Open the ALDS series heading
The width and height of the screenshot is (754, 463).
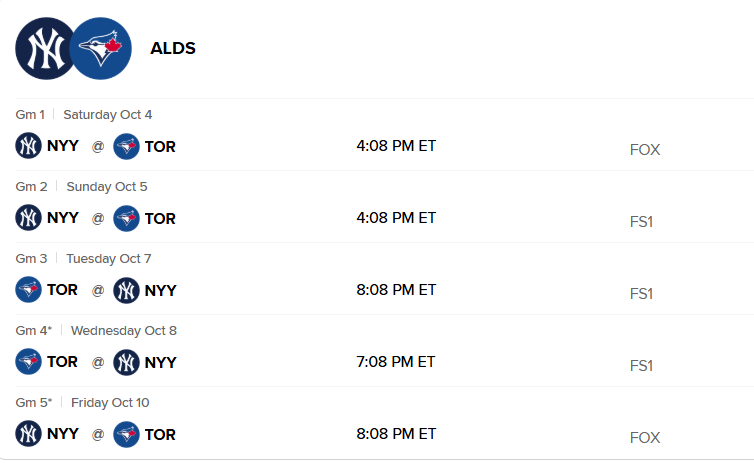(x=172, y=48)
